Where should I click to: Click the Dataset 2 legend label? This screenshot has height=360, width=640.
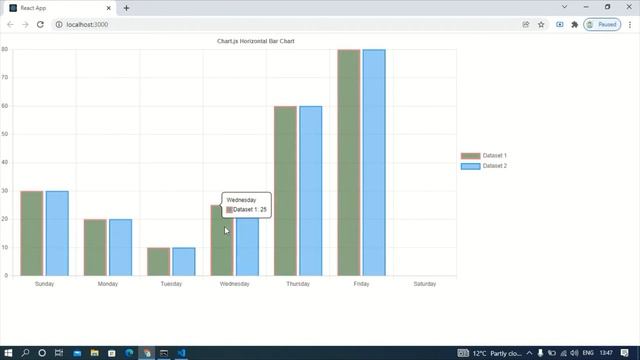point(494,166)
